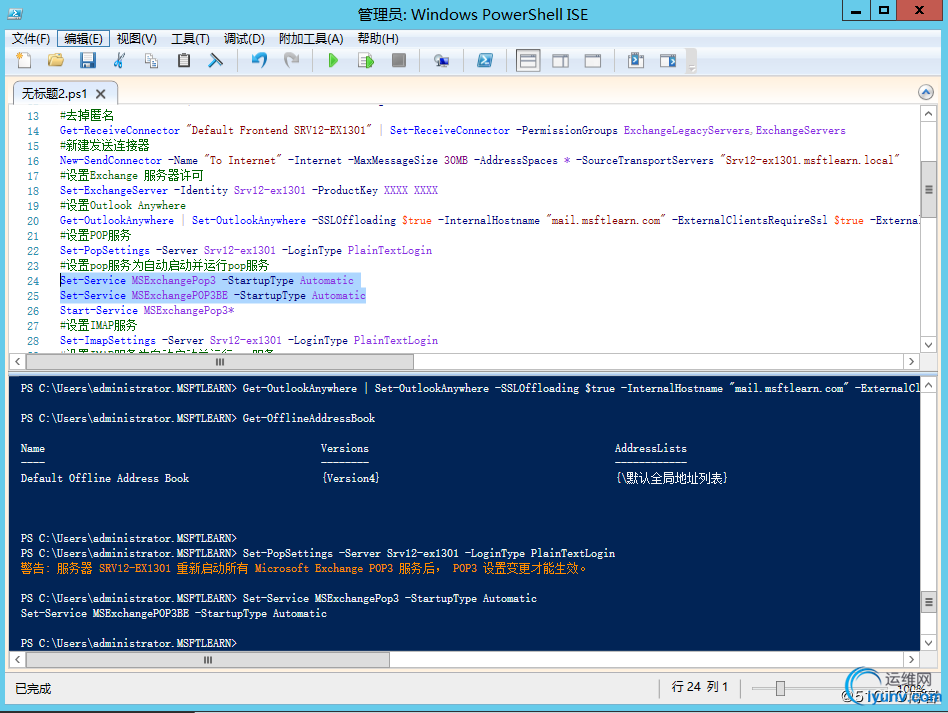The width and height of the screenshot is (948, 713).
Task: Click the #去掉匿名 comment line
Action: [x=86, y=115]
